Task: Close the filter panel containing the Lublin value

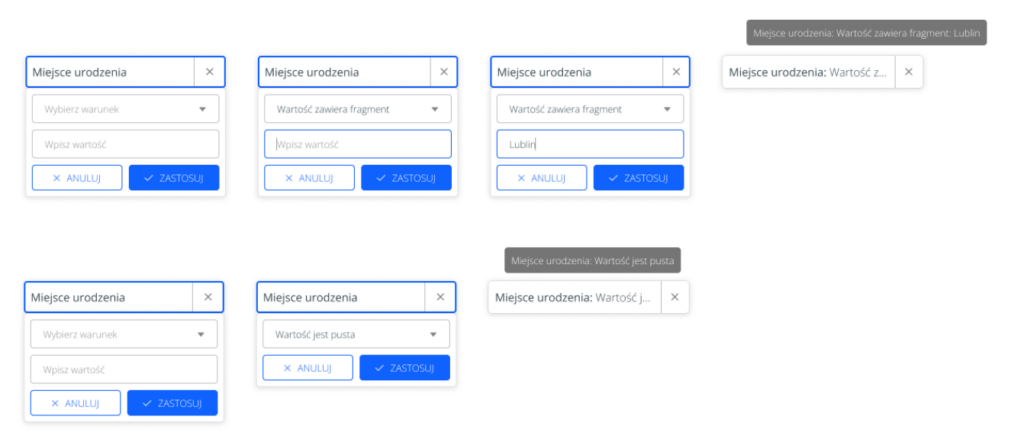Action: click(x=675, y=72)
